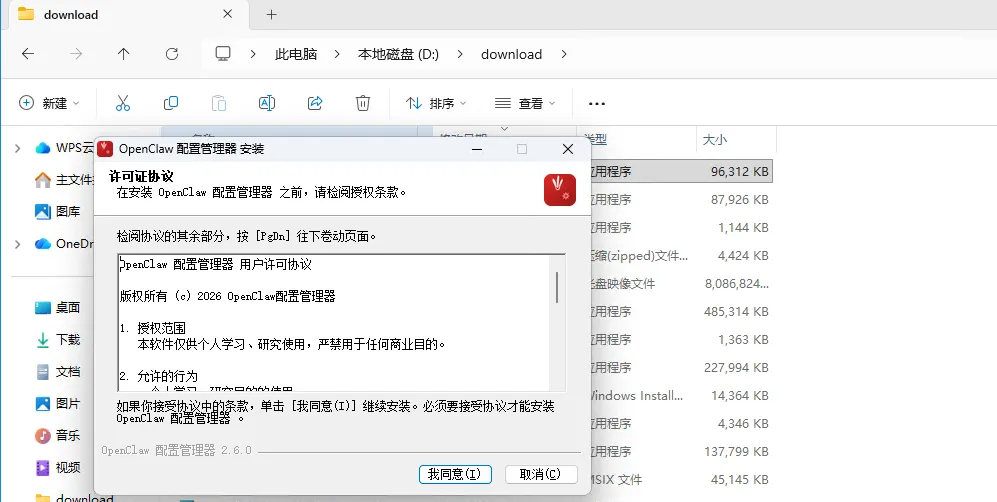Select the Windows Installer row 14,364 KB
Viewport: 997px width, 502px height.
[x=681, y=395]
